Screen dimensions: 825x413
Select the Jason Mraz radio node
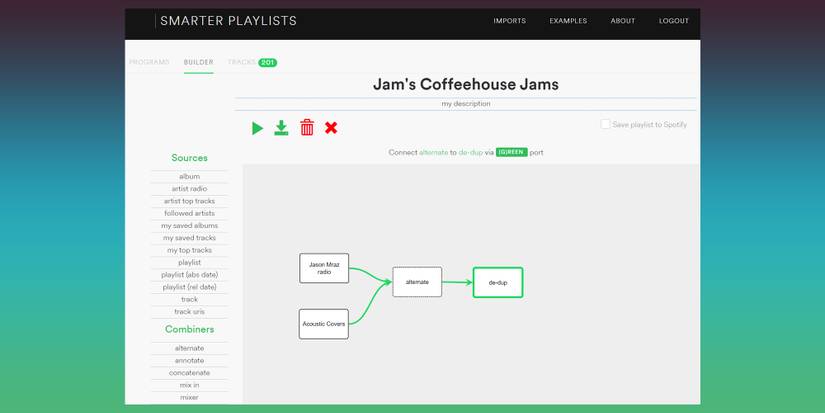click(x=324, y=268)
